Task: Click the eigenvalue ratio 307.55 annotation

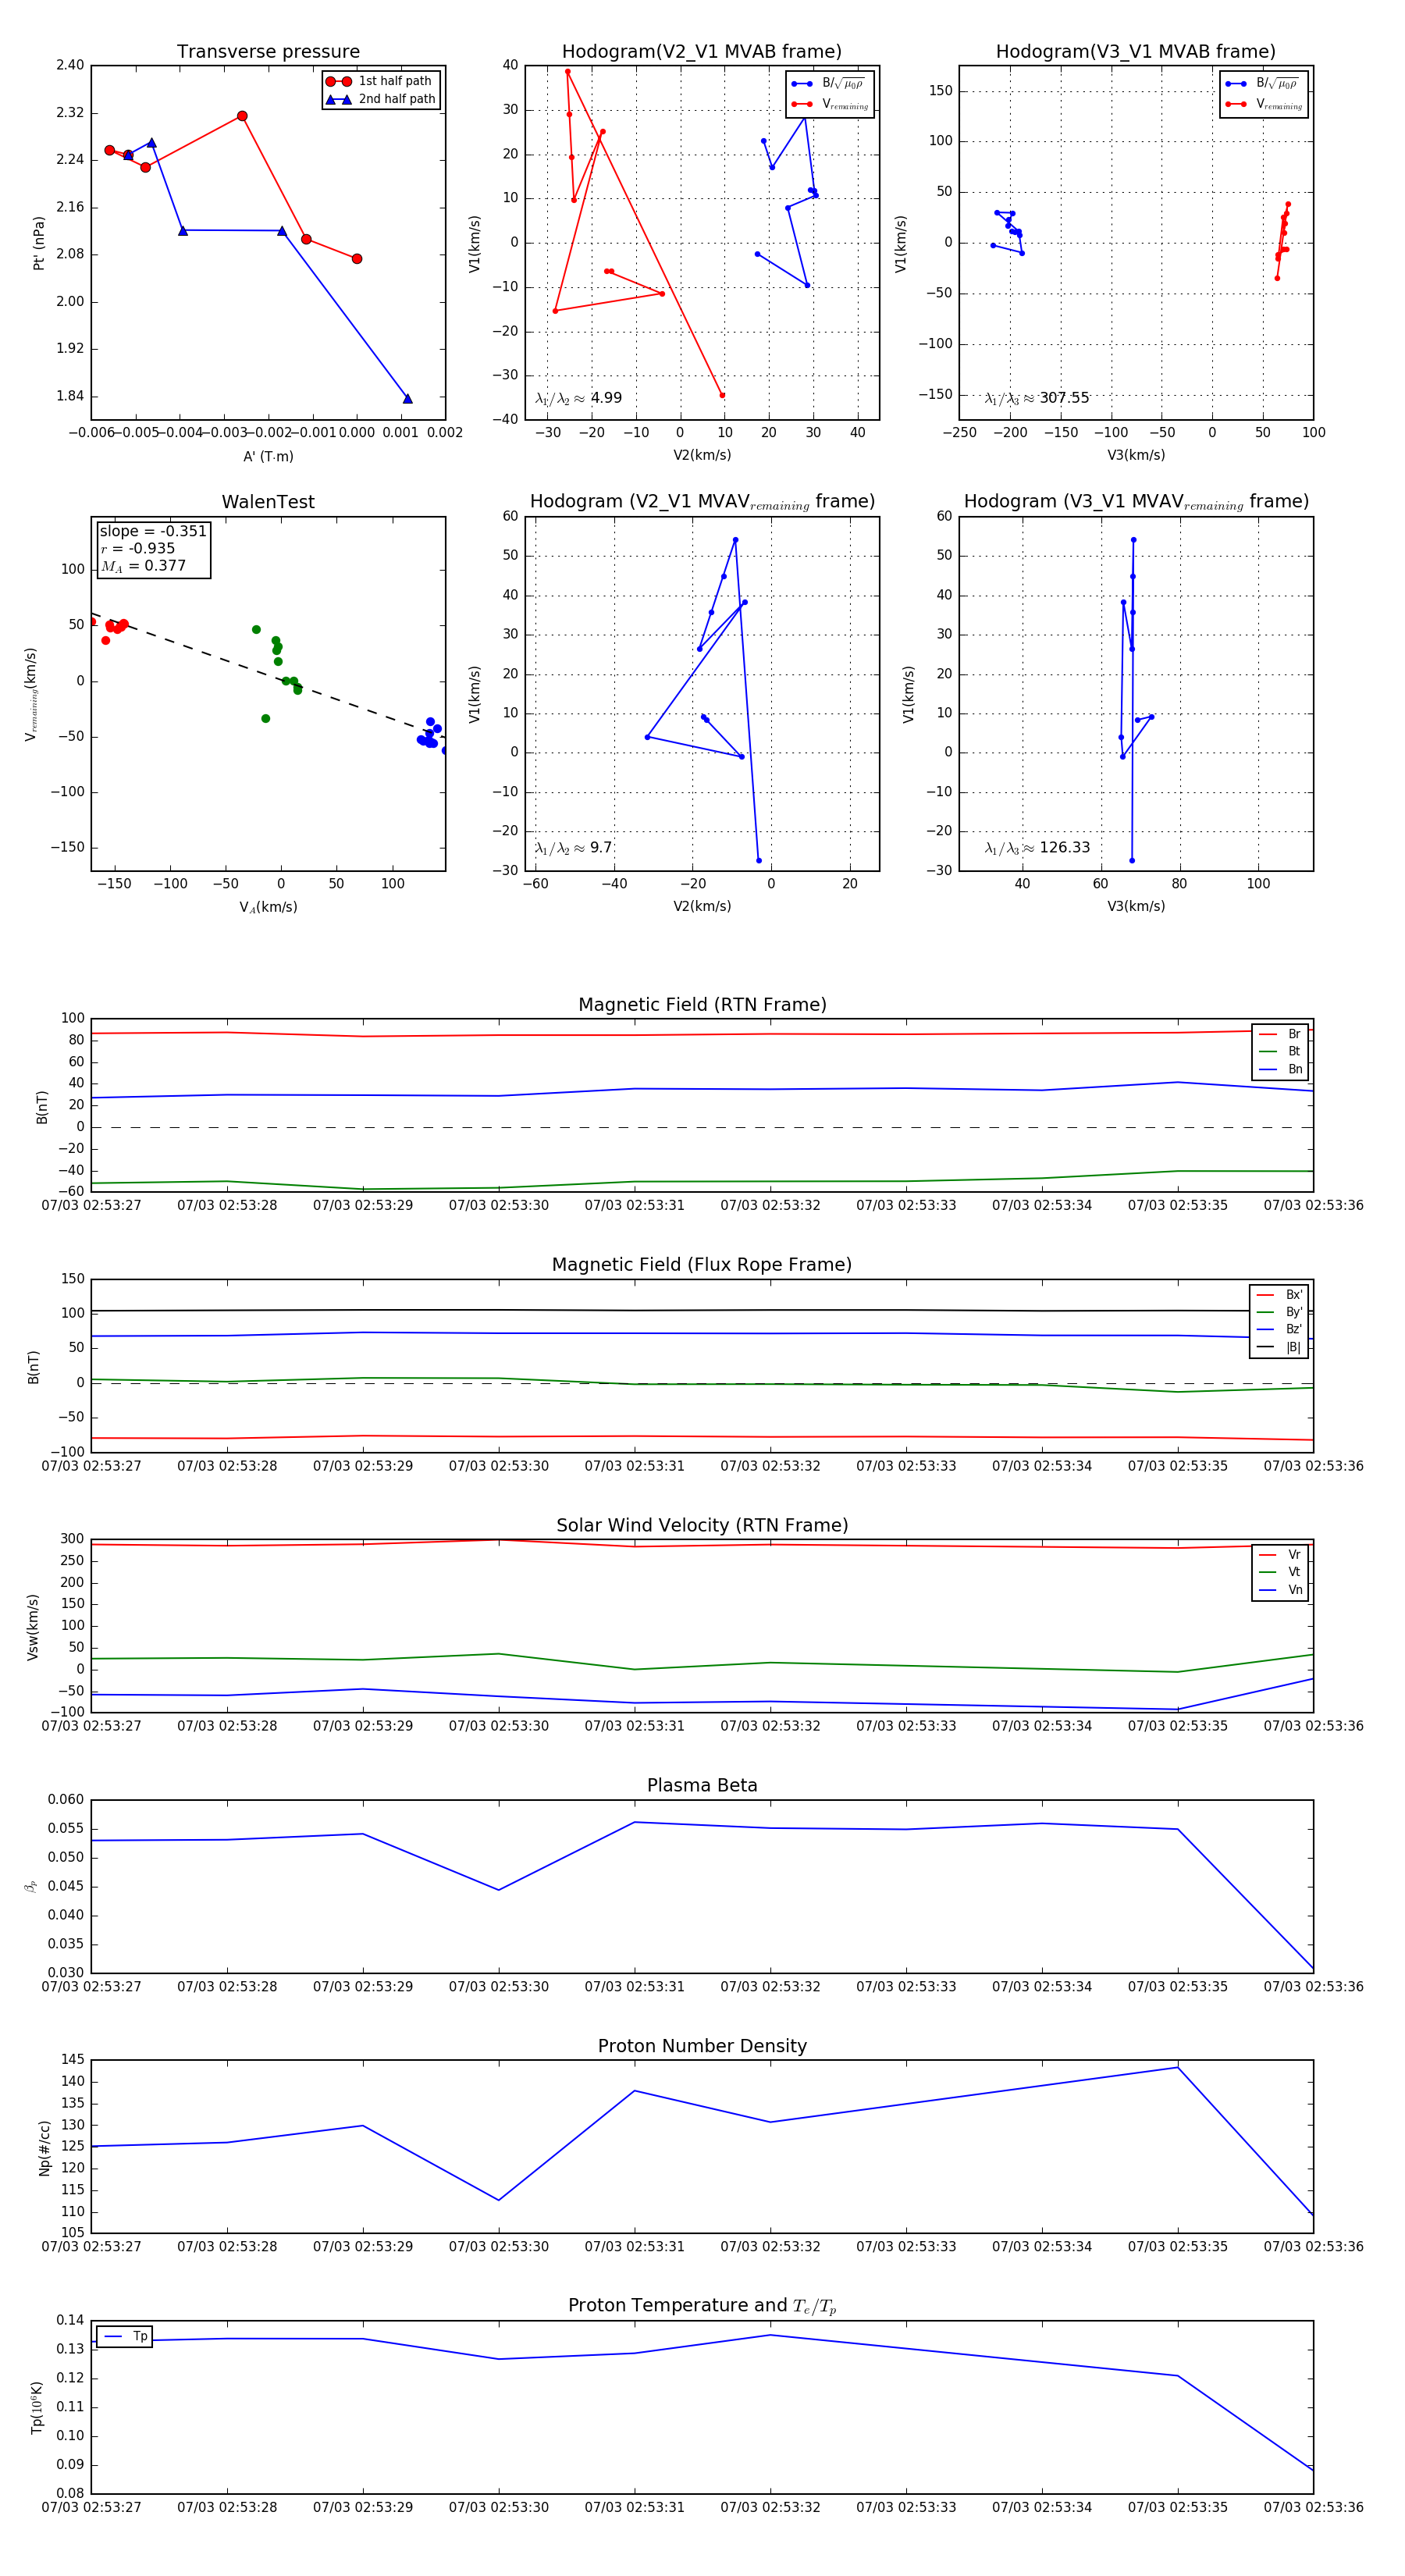Action: 1037,398
